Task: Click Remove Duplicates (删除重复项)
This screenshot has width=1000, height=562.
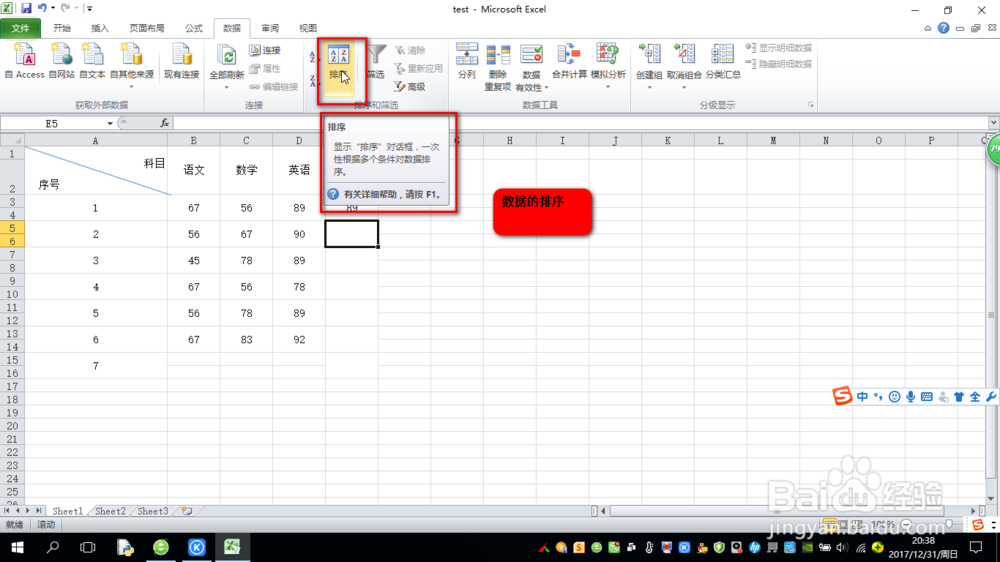Action: pyautogui.click(x=497, y=66)
